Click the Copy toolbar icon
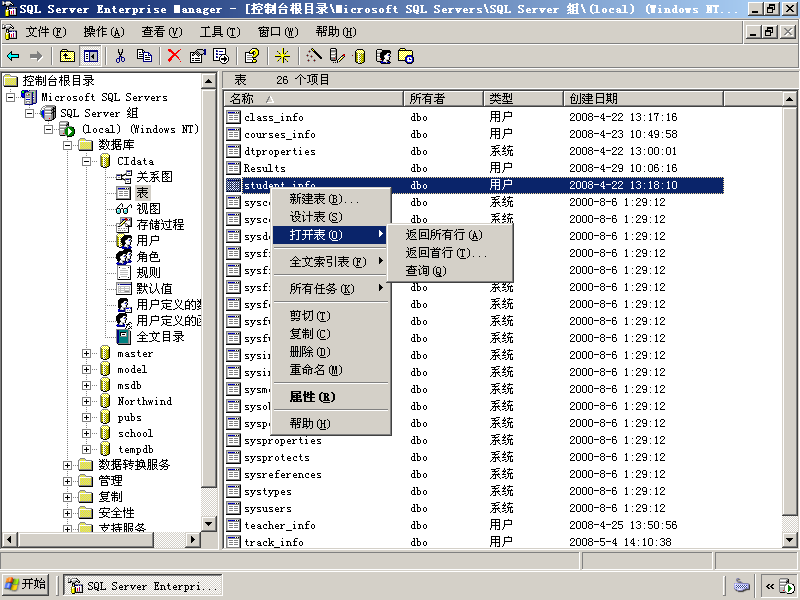Viewport: 800px width, 600px height. click(144, 56)
